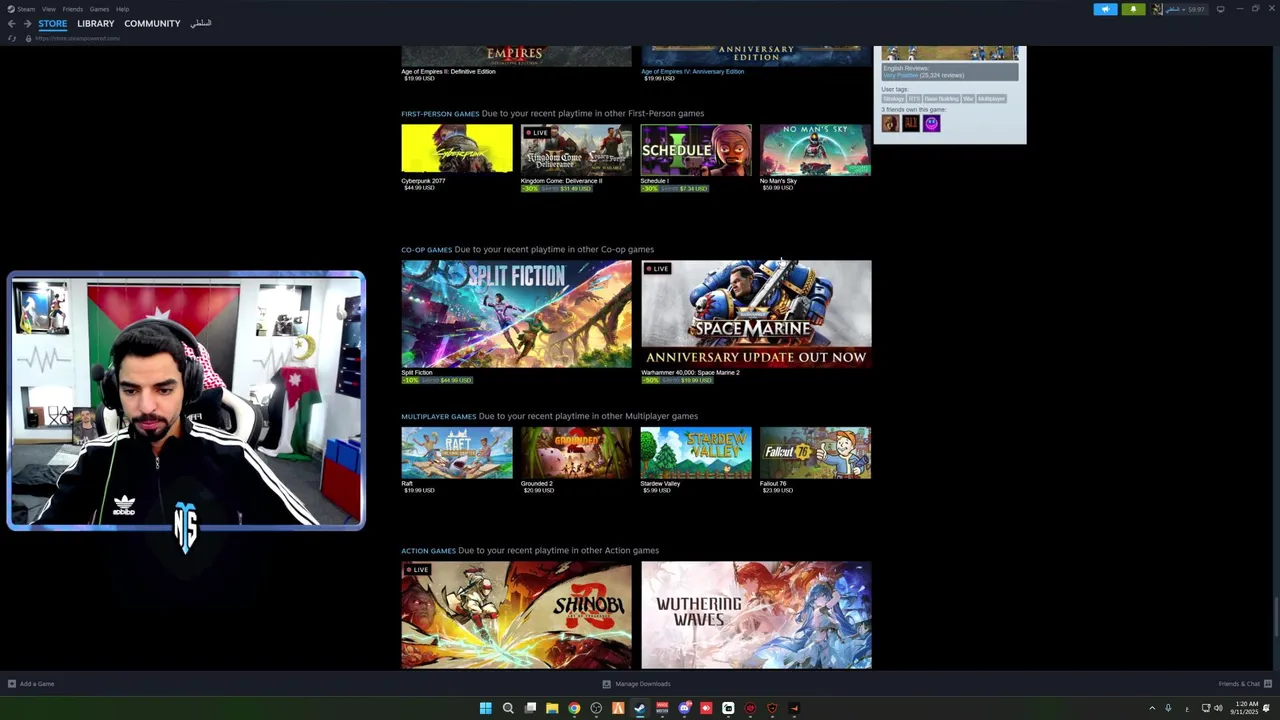Open Google Chrome from the taskbar
The height and width of the screenshot is (720, 1280).
pos(574,708)
